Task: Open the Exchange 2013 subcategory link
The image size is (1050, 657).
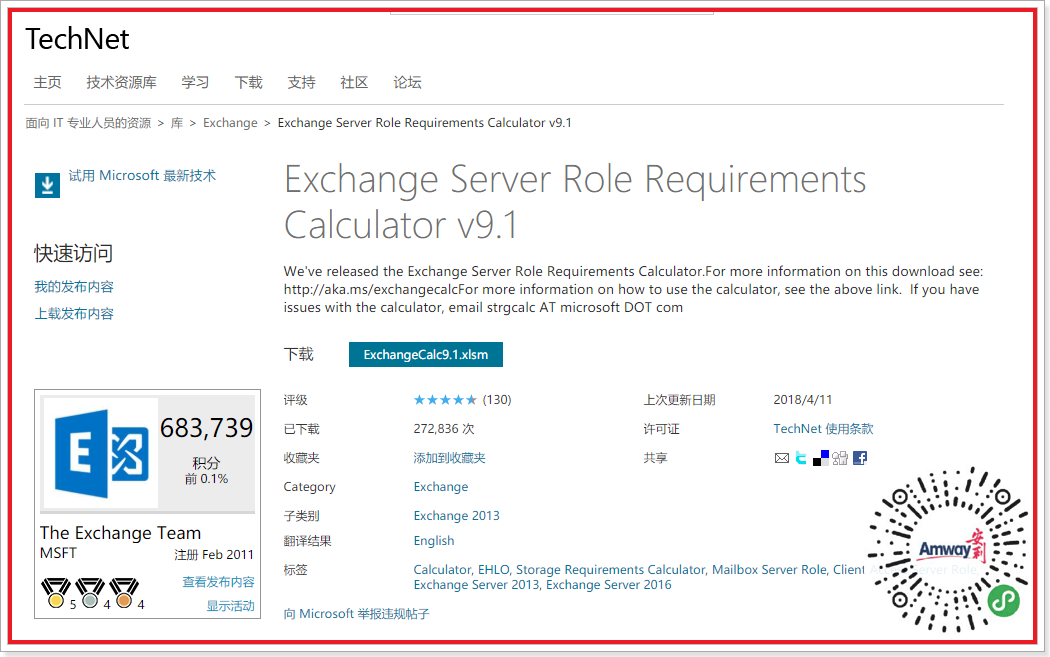Action: click(x=457, y=516)
